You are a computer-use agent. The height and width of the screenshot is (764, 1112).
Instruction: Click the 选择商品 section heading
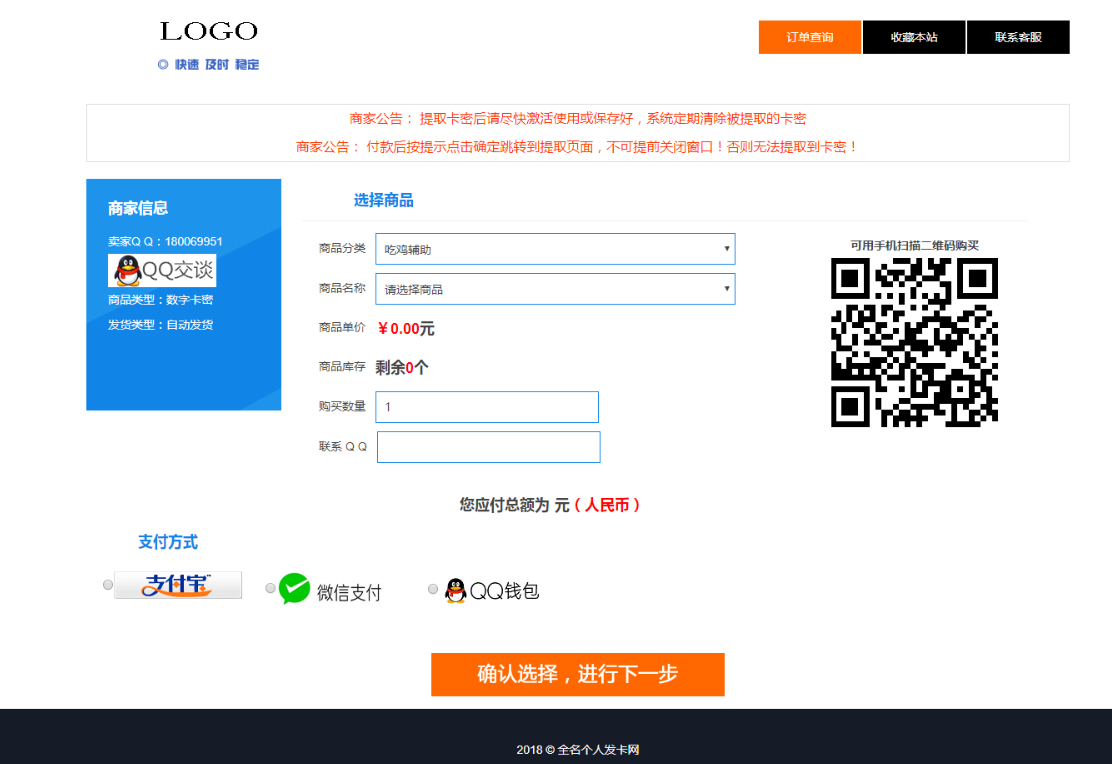point(384,201)
